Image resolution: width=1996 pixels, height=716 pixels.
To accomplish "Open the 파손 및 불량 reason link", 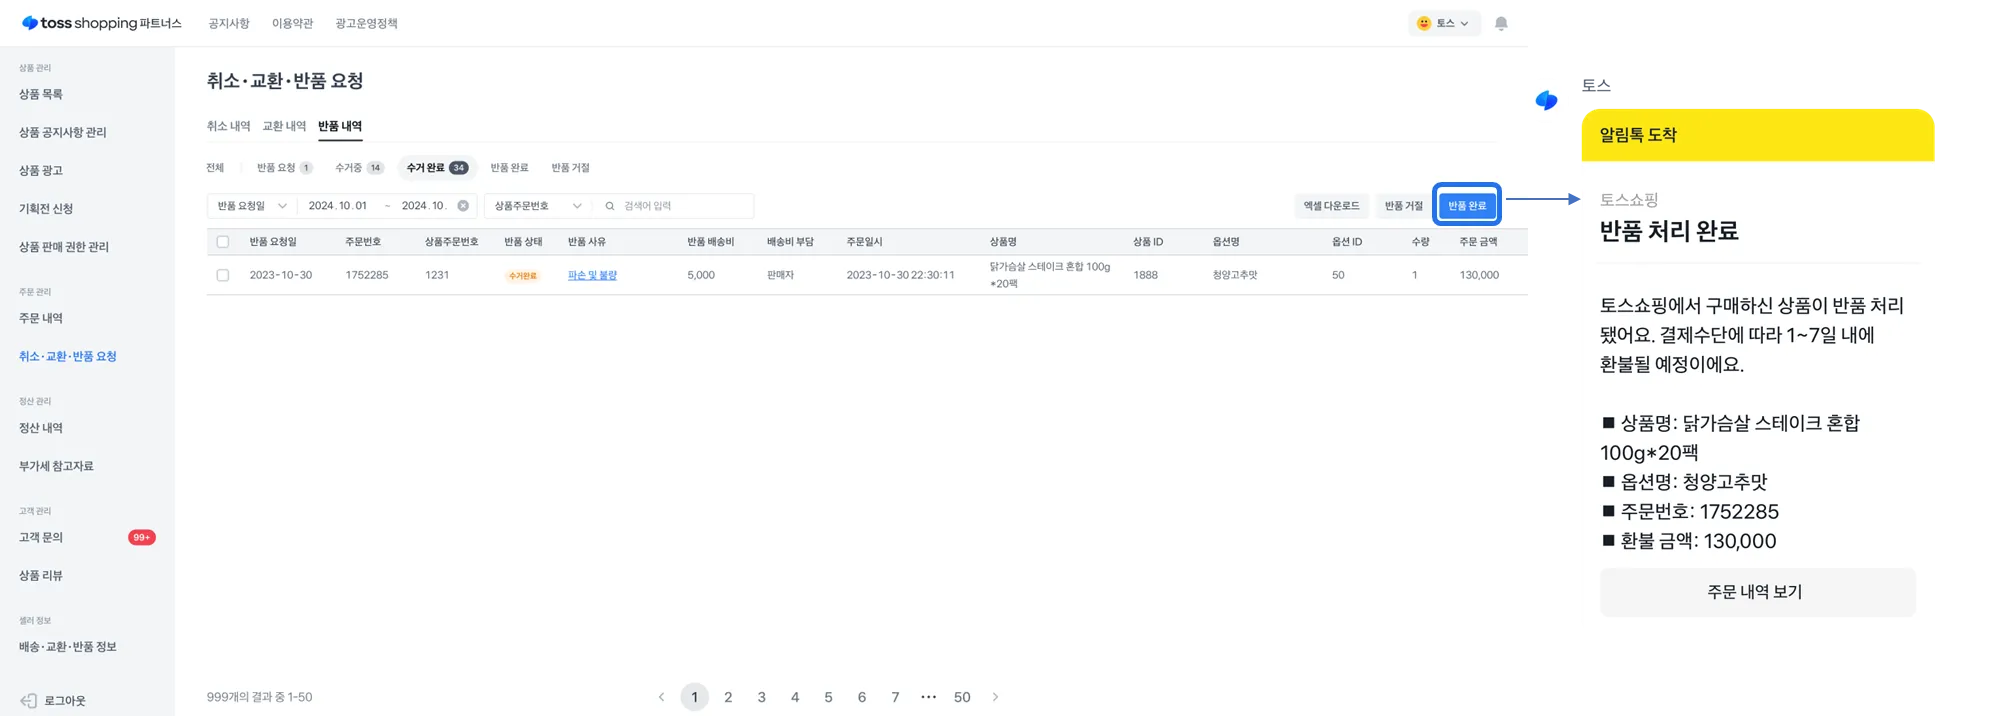I will (592, 275).
